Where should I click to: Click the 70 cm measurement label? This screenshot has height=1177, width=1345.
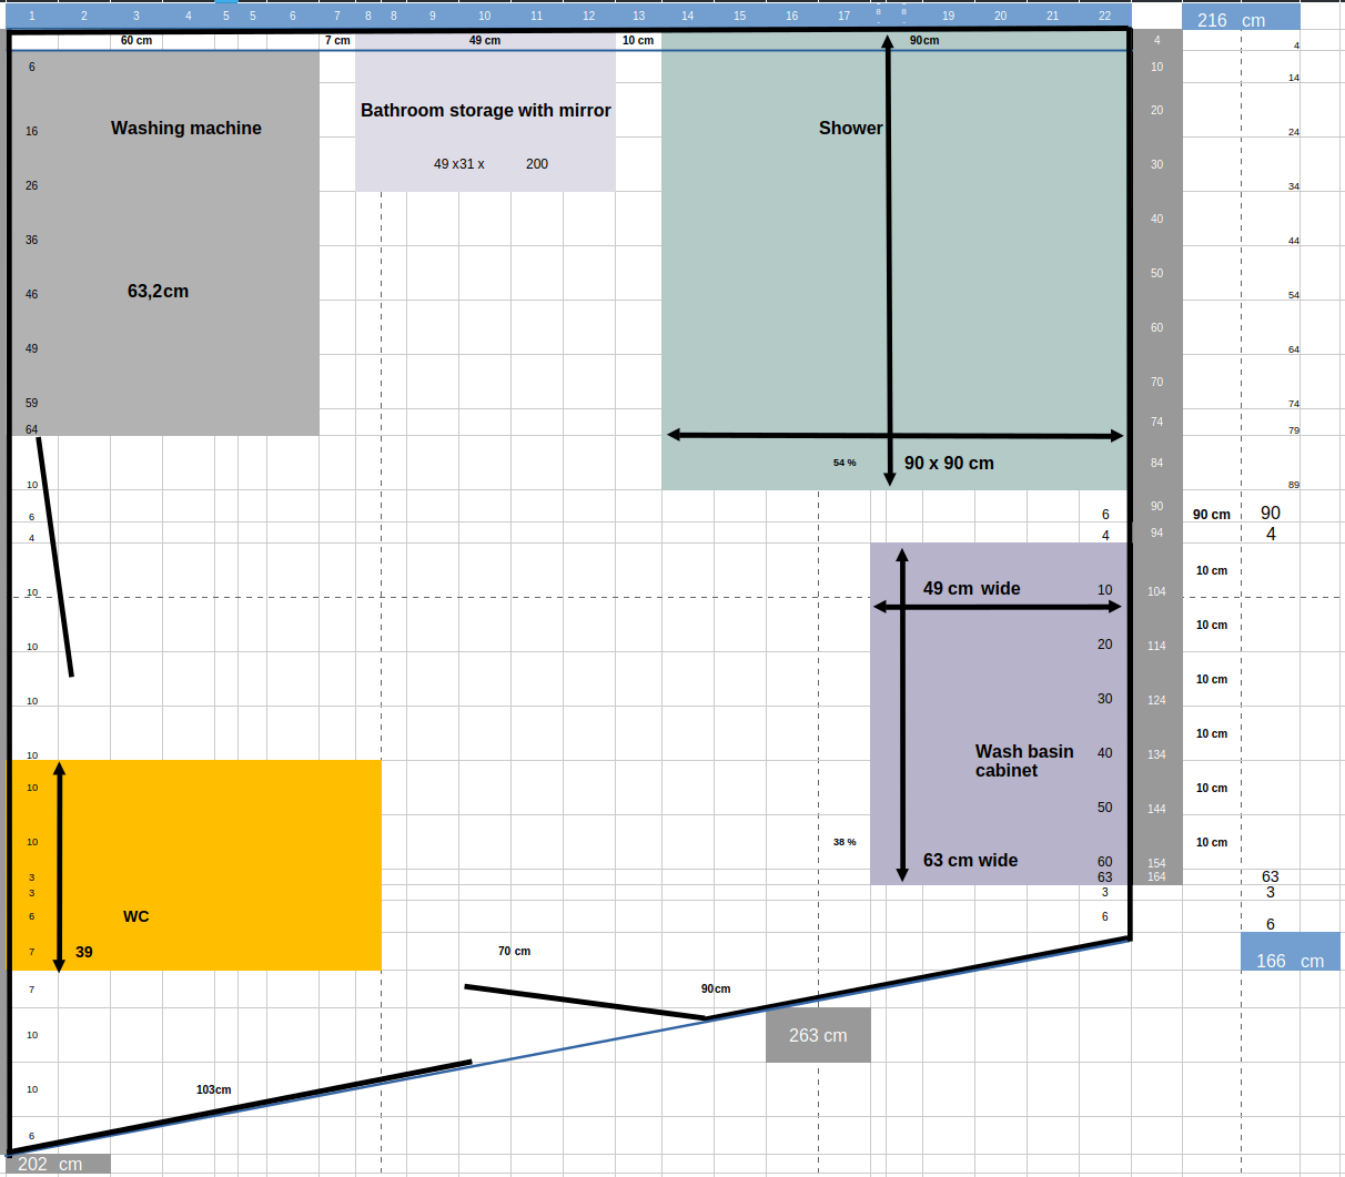tap(514, 951)
